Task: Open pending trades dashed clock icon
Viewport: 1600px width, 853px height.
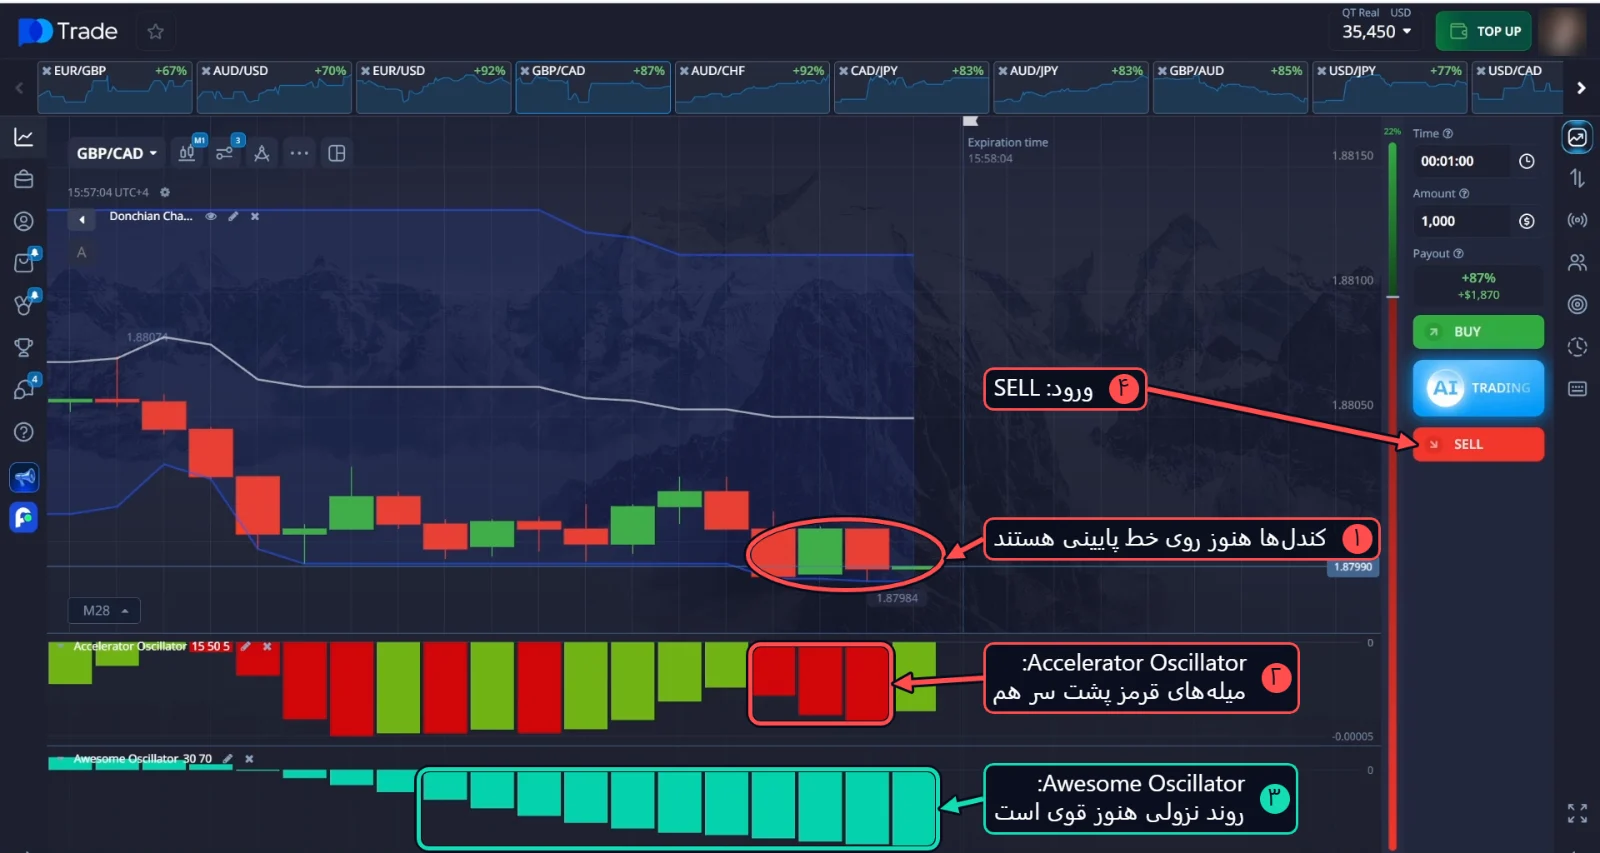Action: 1577,346
